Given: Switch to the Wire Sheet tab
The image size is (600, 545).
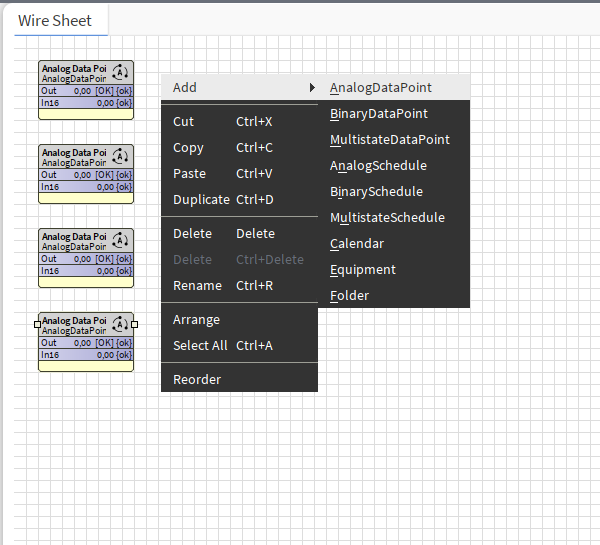Looking at the screenshot, I should tap(55, 20).
